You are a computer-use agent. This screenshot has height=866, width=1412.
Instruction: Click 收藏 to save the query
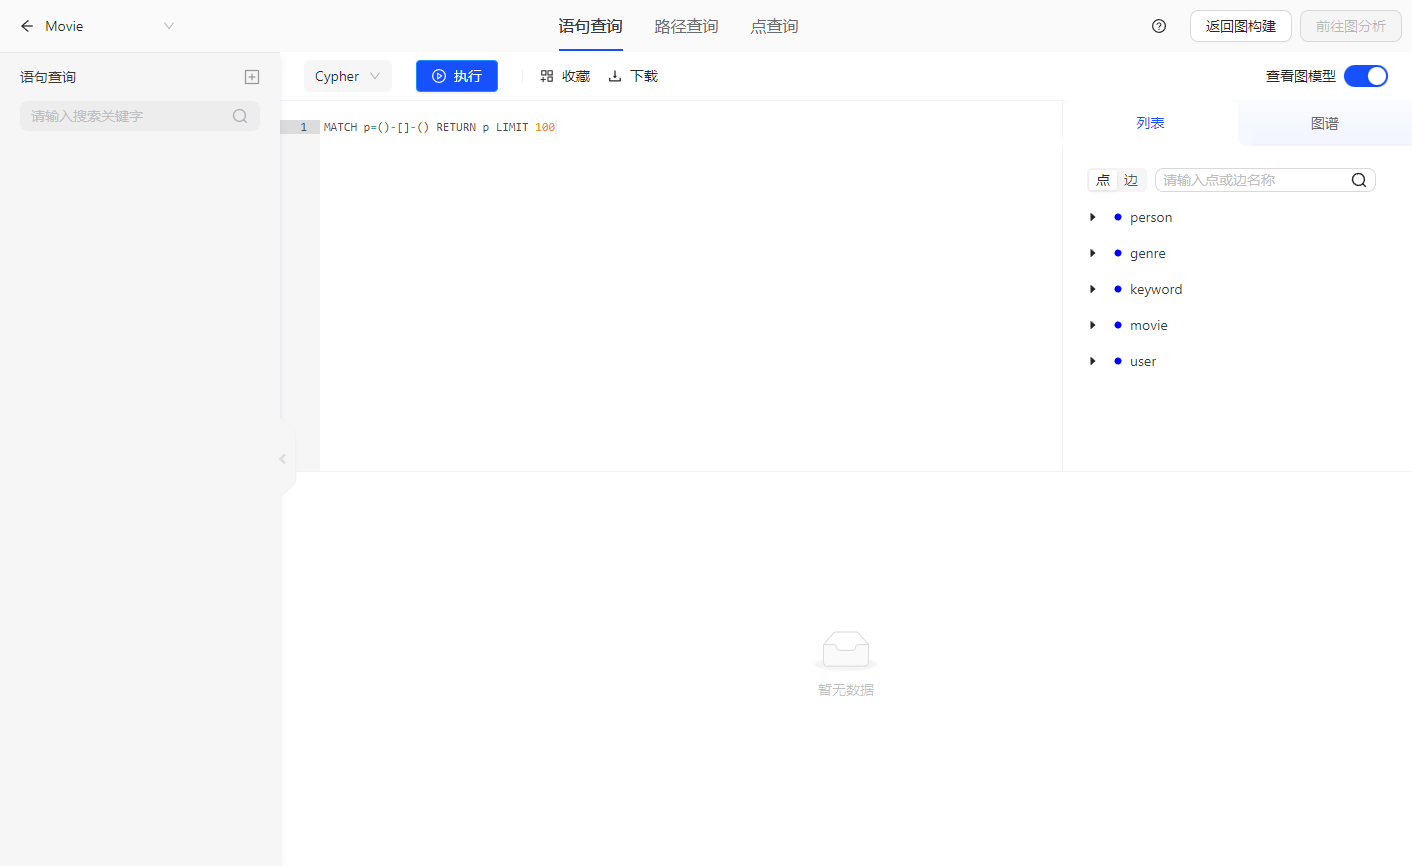pyautogui.click(x=565, y=76)
